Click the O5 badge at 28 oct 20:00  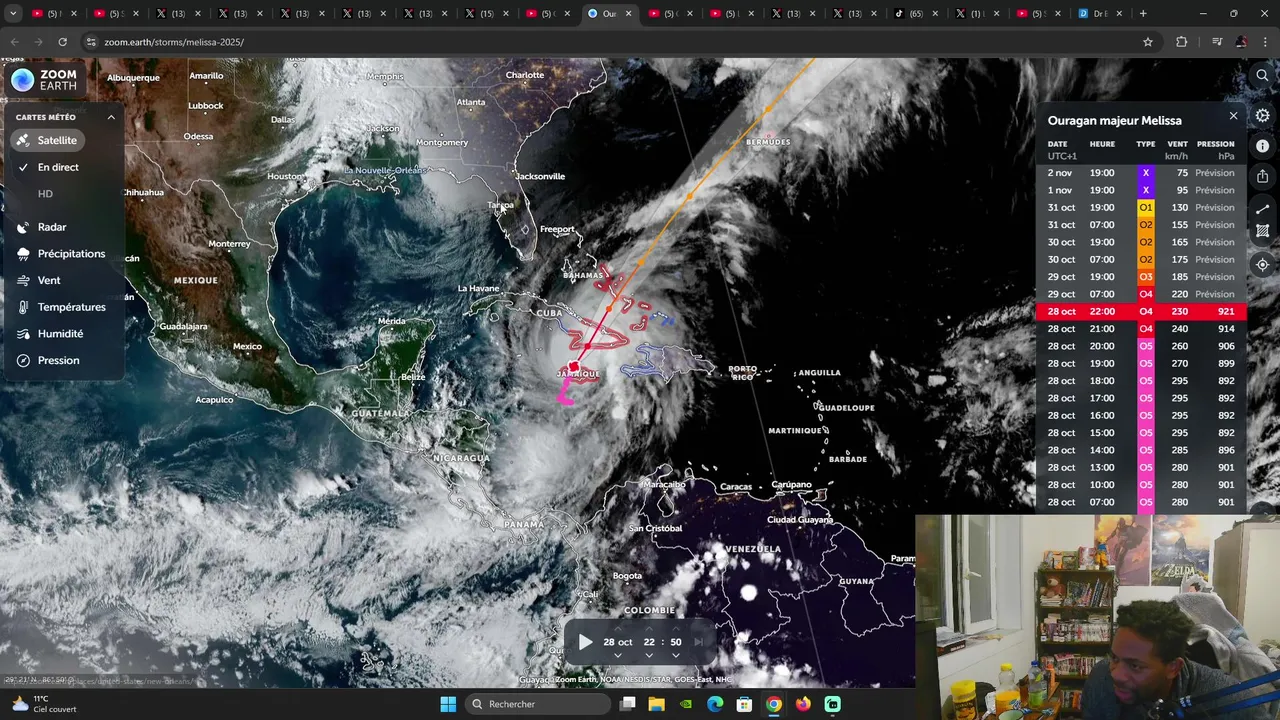[1146, 346]
